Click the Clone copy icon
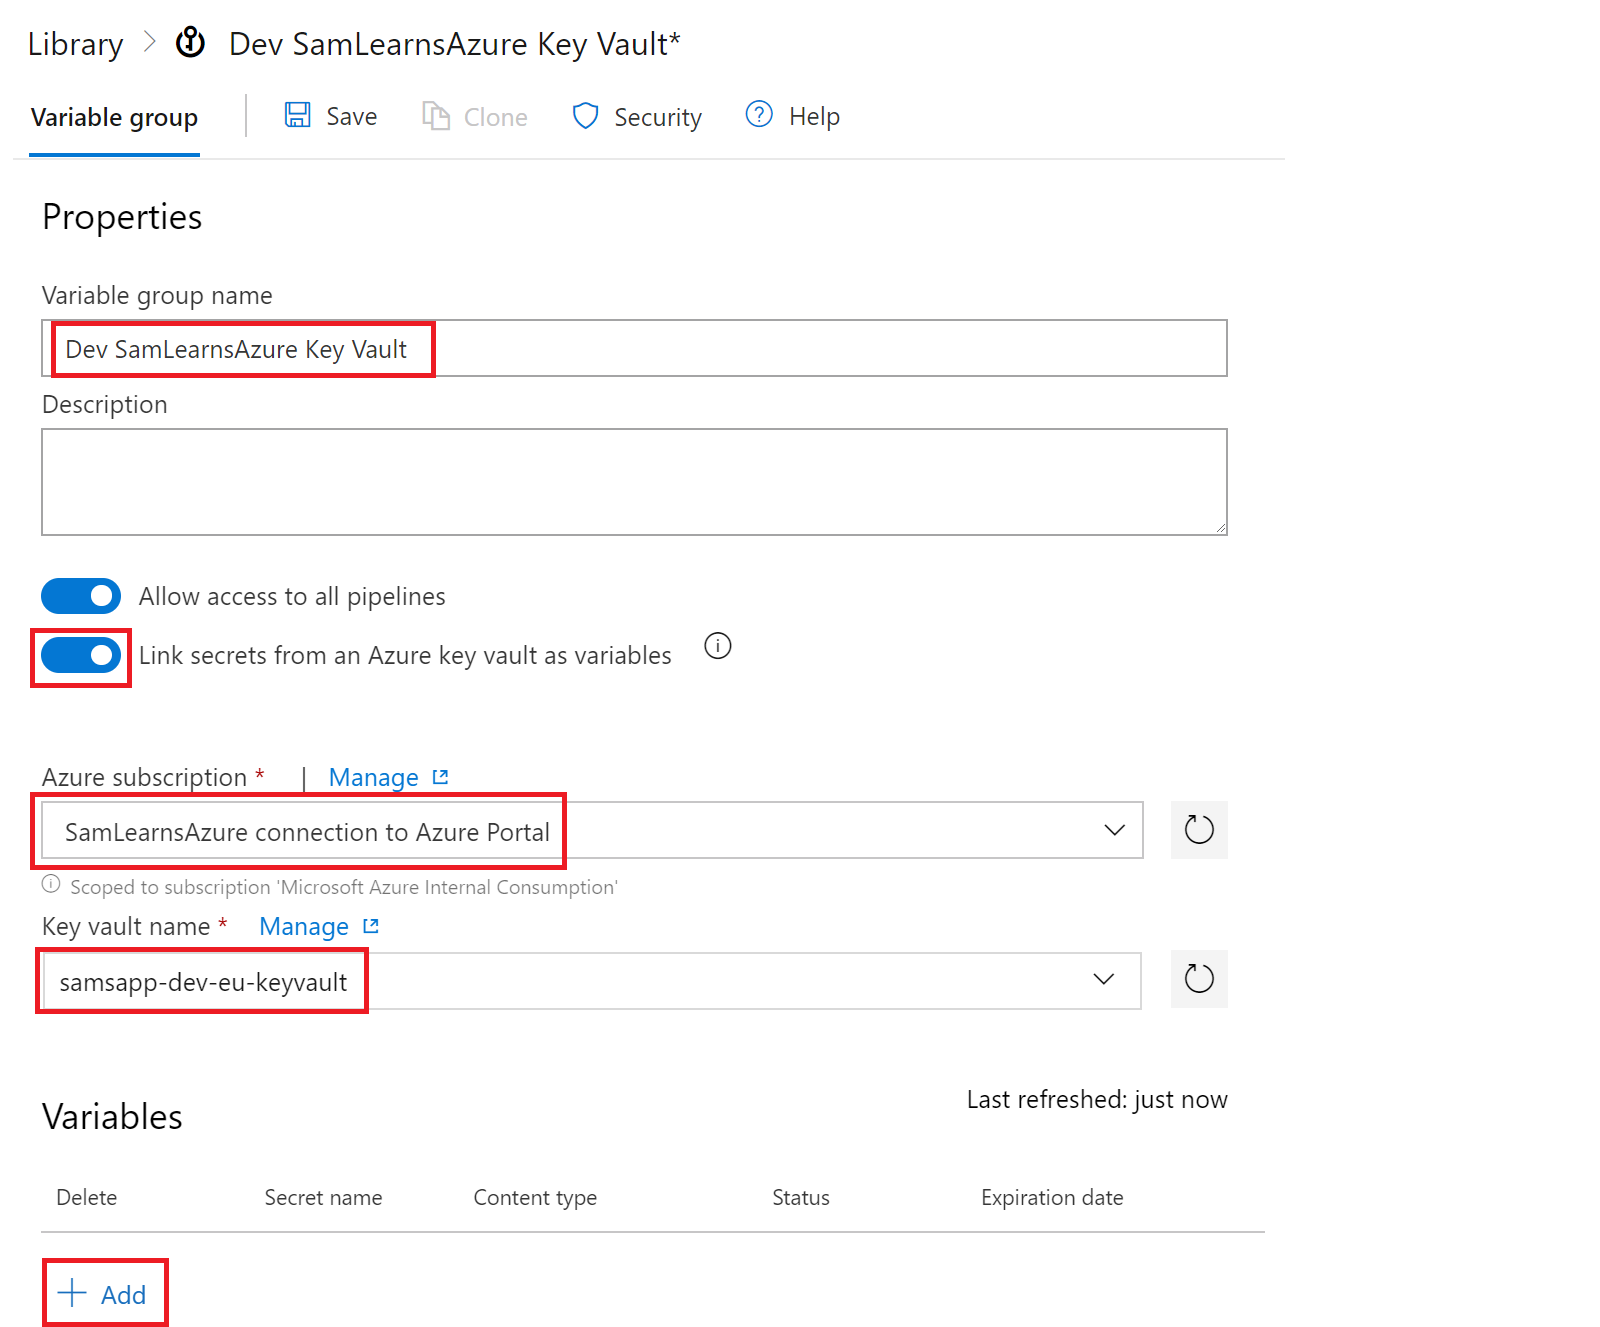 [x=435, y=116]
